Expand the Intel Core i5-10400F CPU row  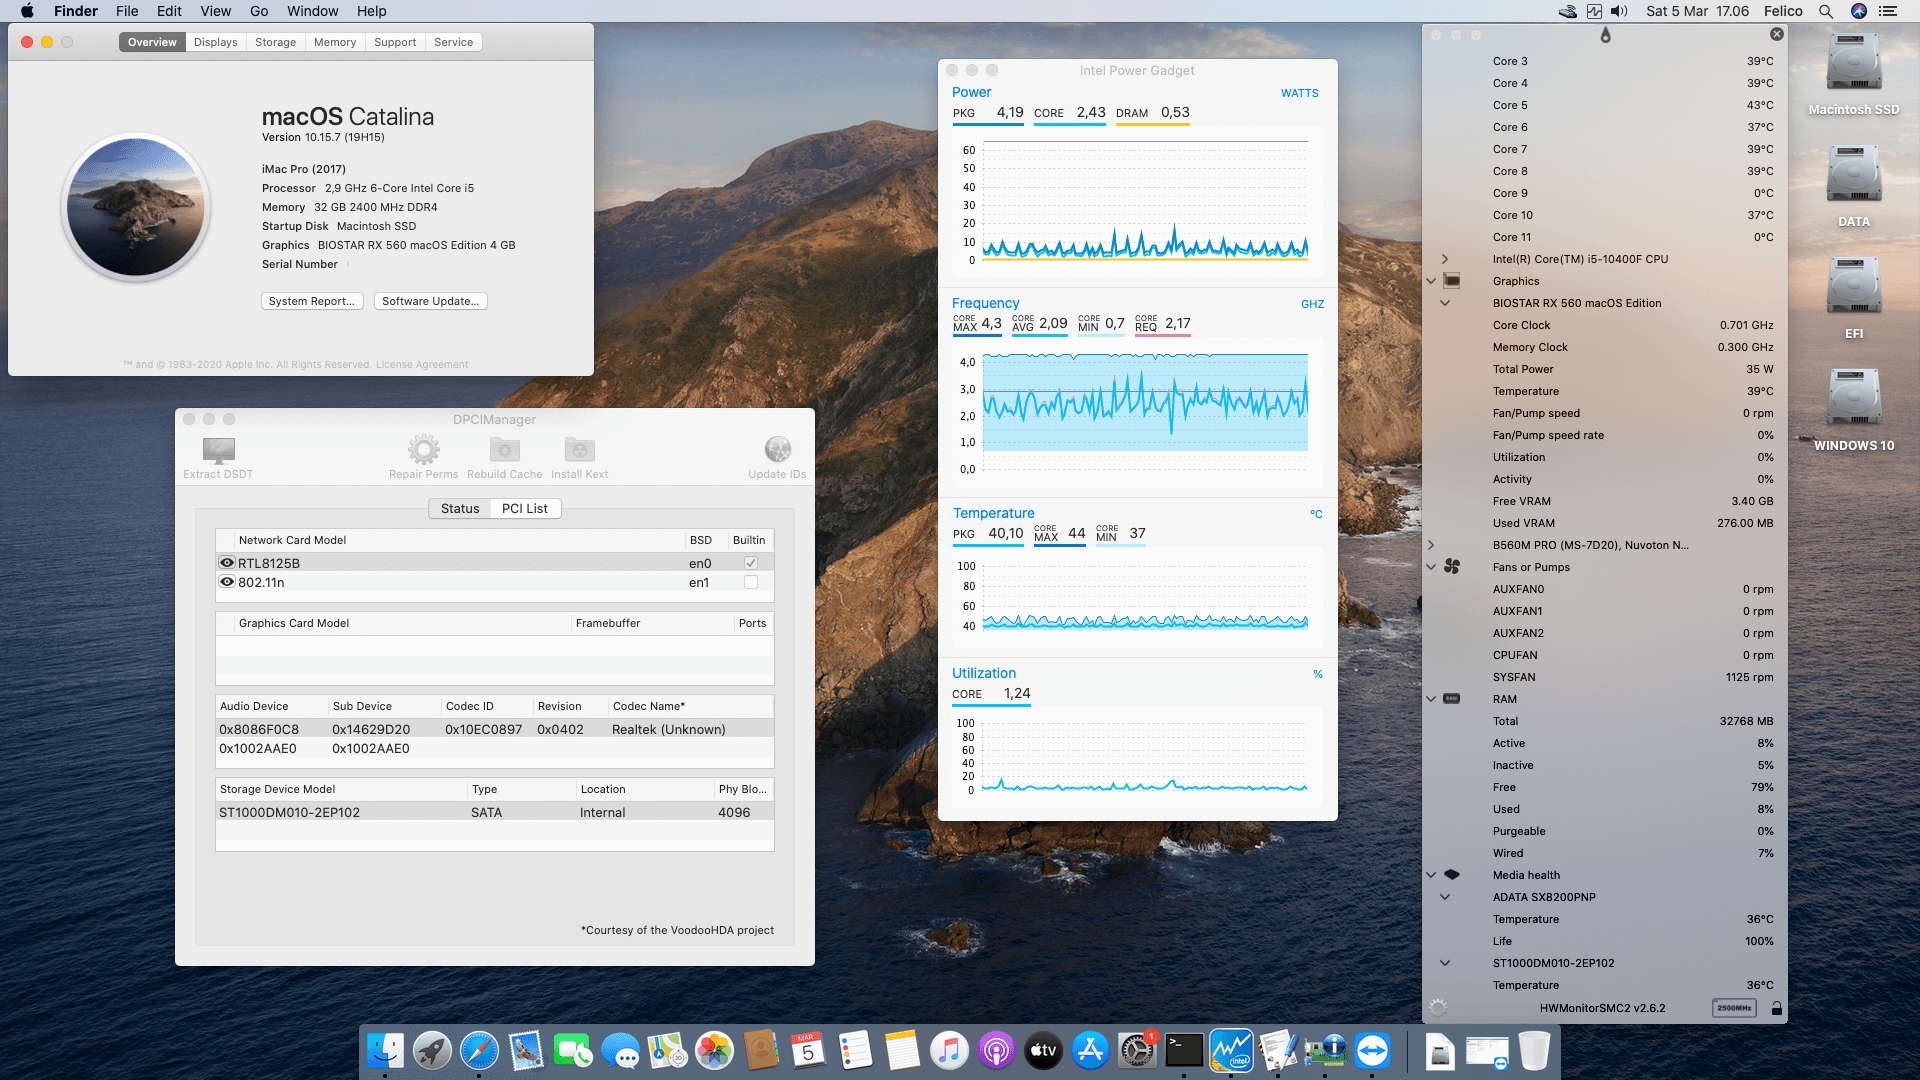pos(1444,259)
